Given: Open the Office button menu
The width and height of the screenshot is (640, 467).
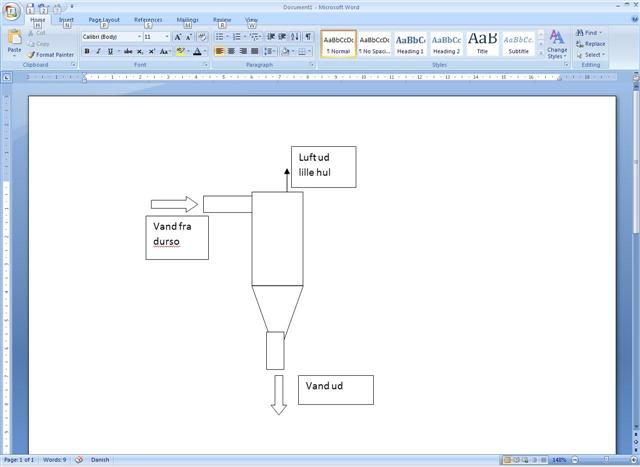Looking at the screenshot, I should pyautogui.click(x=11, y=11).
